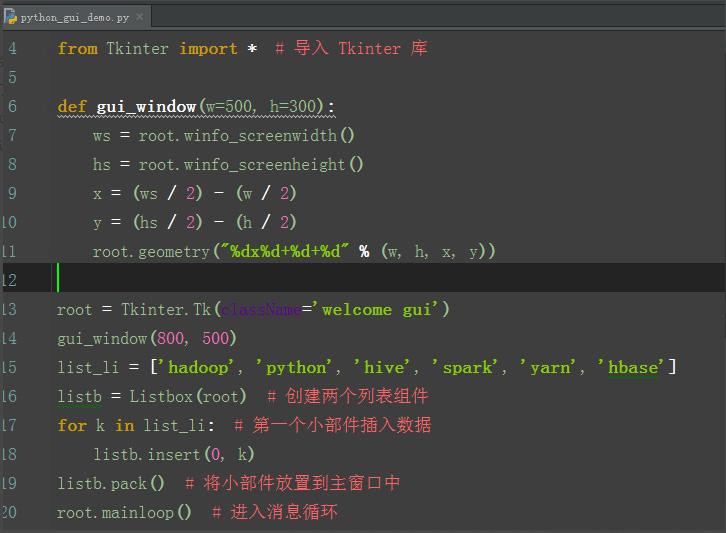Click winfo_screenheight() call on line 8
The height and width of the screenshot is (533, 726).
point(273,165)
